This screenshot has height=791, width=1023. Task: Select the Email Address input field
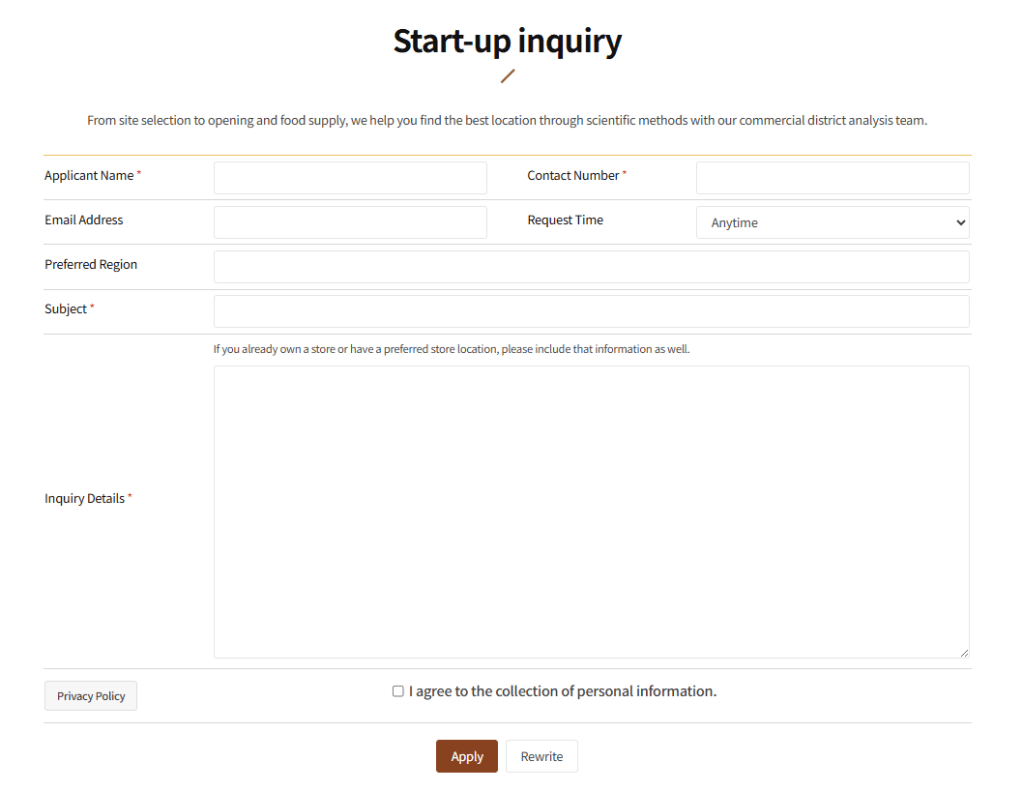pyautogui.click(x=350, y=222)
